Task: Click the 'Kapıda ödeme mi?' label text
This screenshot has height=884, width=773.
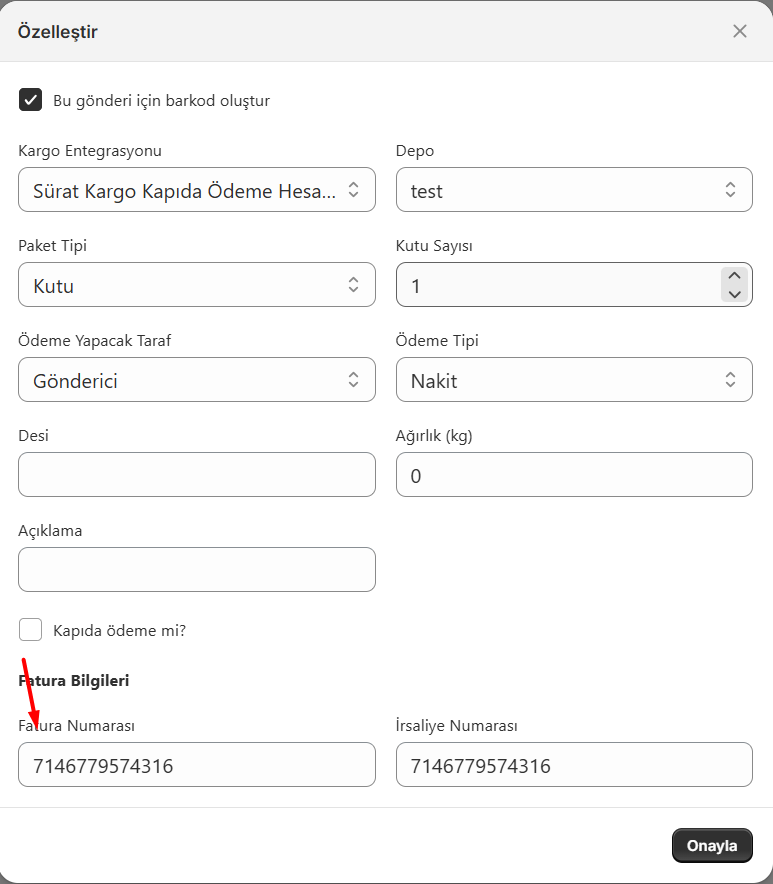Action: 119,631
